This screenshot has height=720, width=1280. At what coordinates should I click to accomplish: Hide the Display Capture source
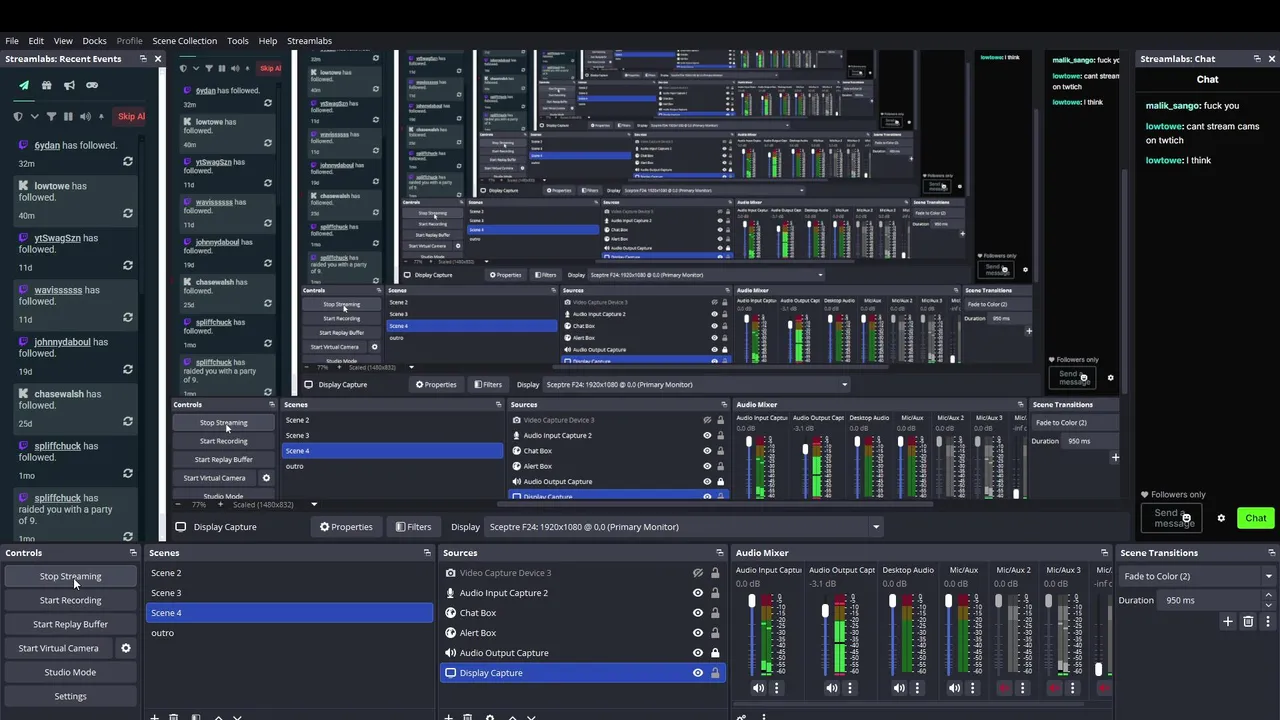click(x=698, y=673)
